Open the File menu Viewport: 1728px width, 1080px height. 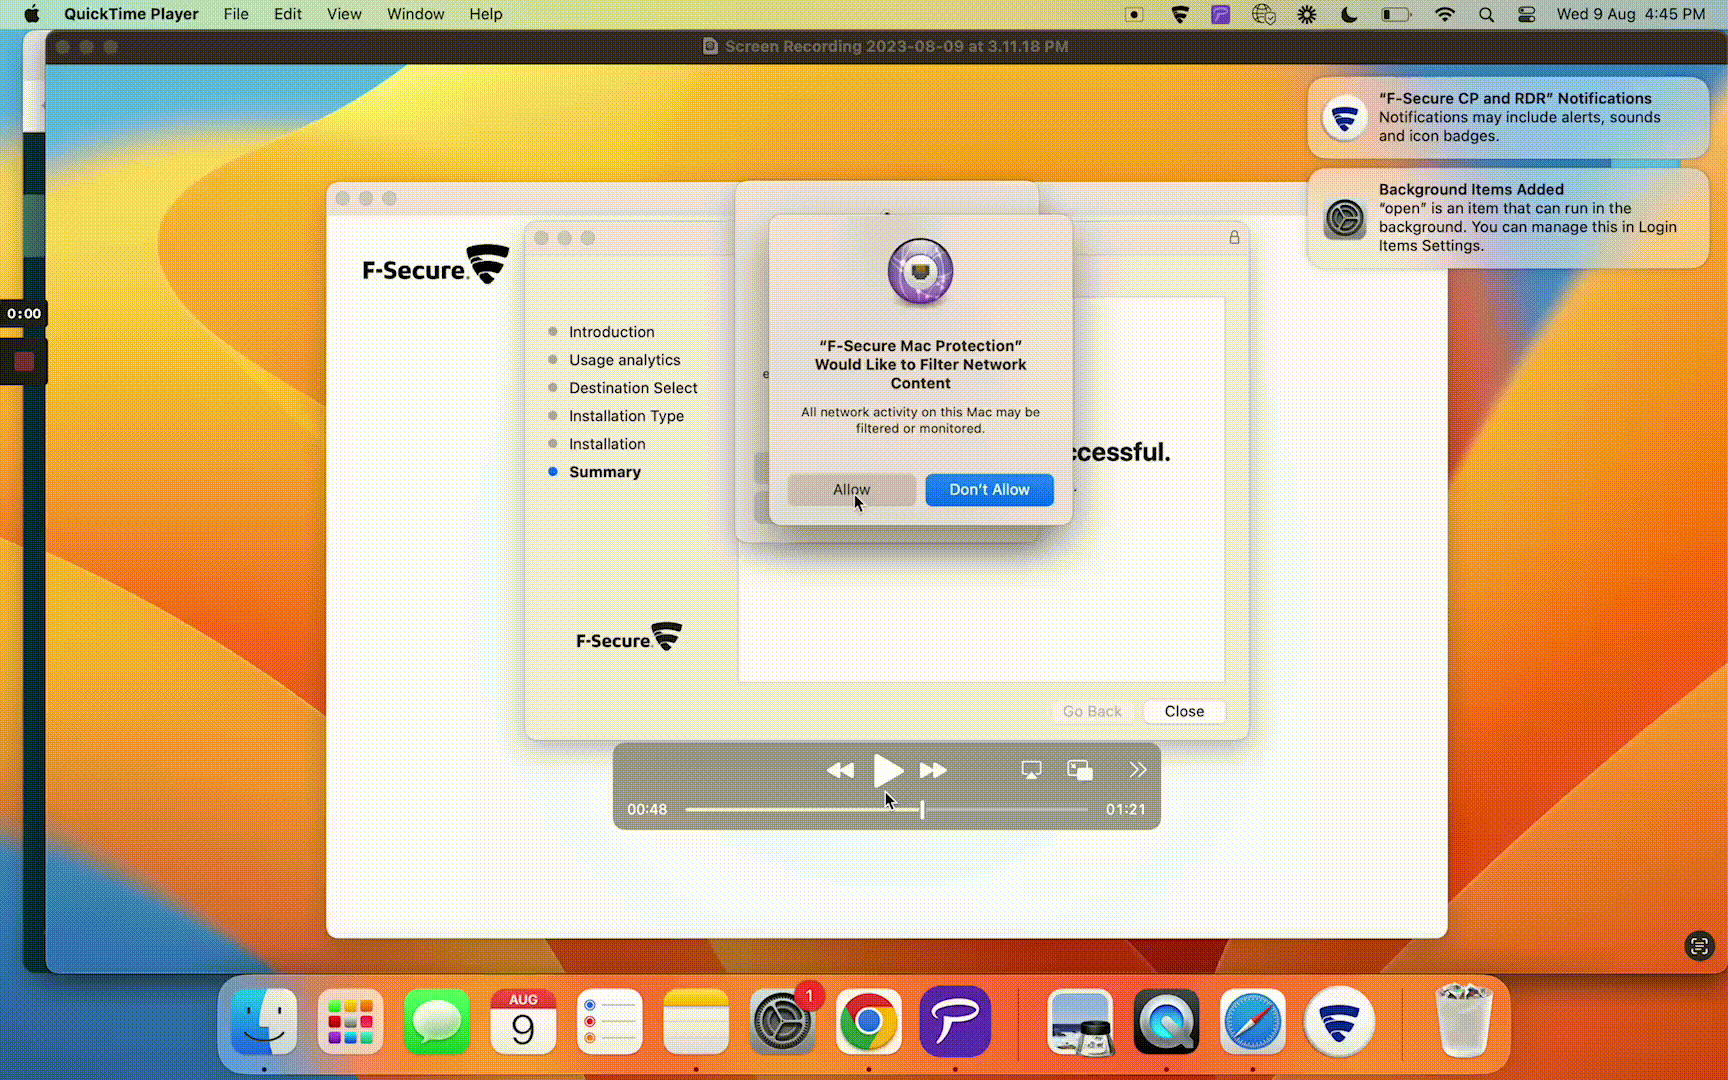tap(236, 14)
